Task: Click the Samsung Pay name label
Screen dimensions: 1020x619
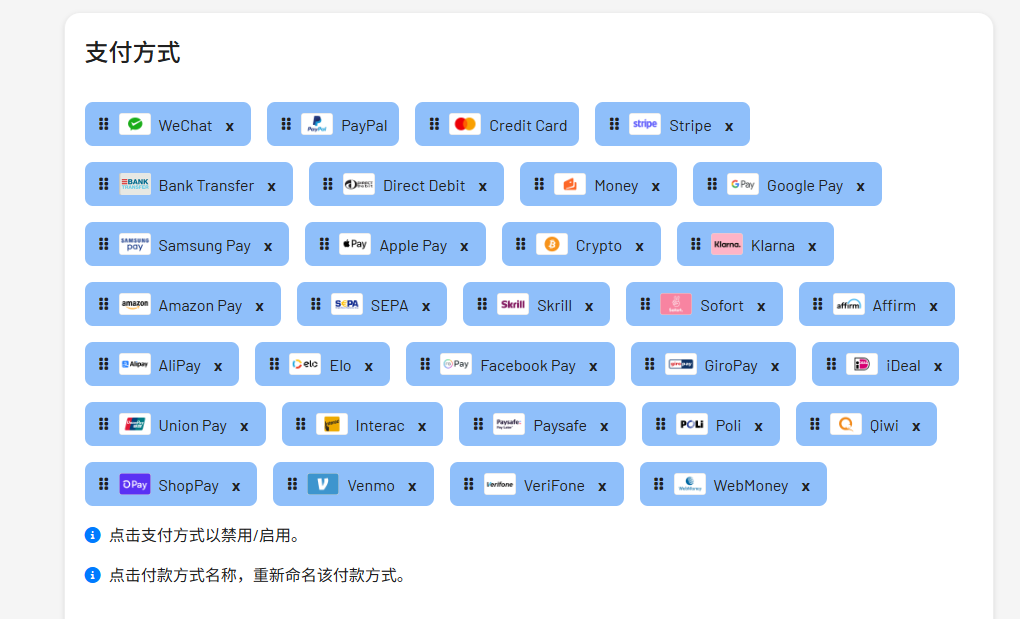Action: coord(204,246)
